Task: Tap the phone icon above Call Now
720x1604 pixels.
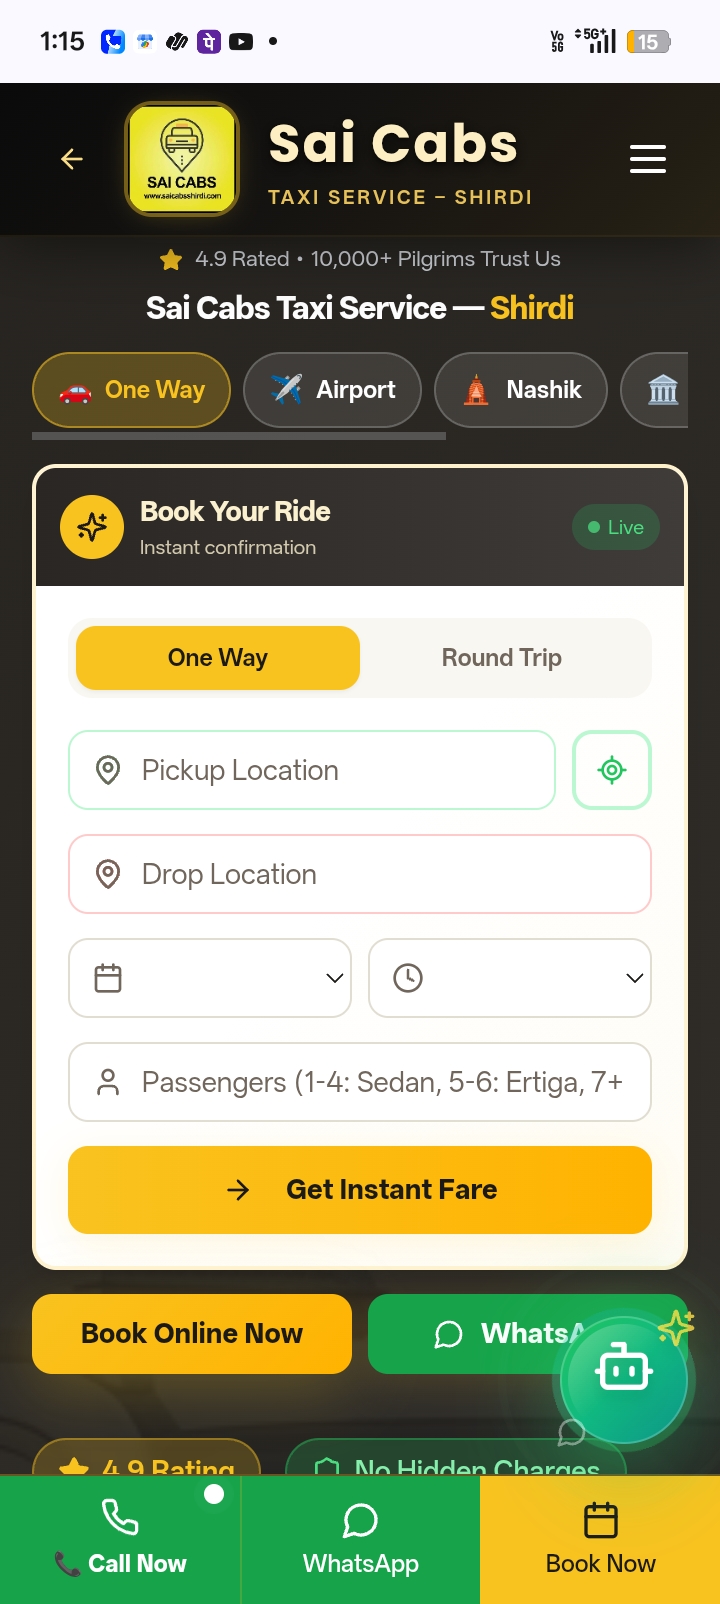Action: pyautogui.click(x=121, y=1518)
